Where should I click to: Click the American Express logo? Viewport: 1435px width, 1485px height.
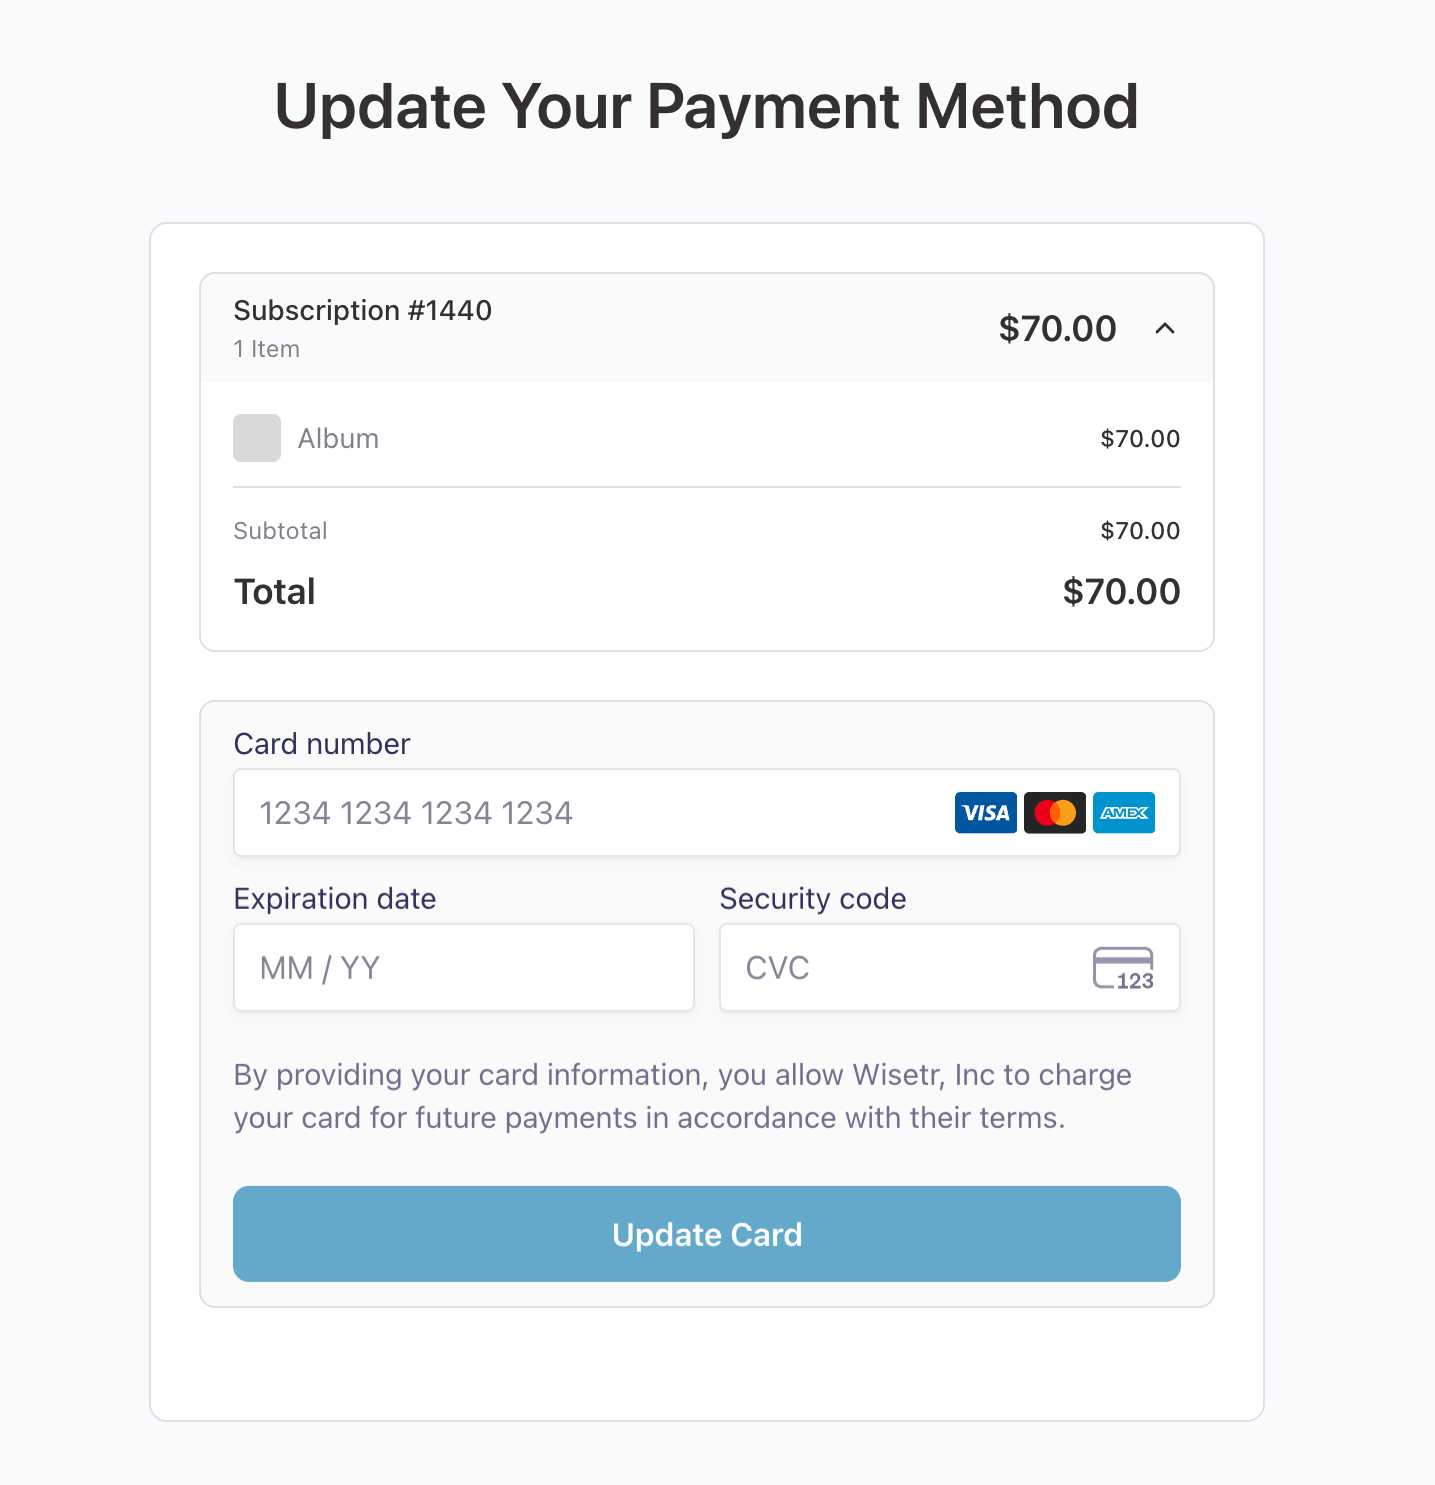coord(1124,813)
